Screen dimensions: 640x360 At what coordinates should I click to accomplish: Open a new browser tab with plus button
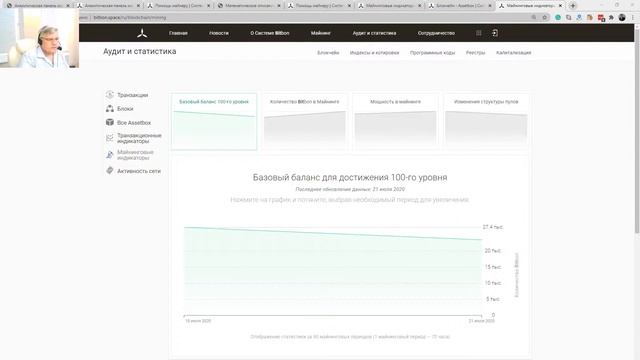tap(573, 6)
